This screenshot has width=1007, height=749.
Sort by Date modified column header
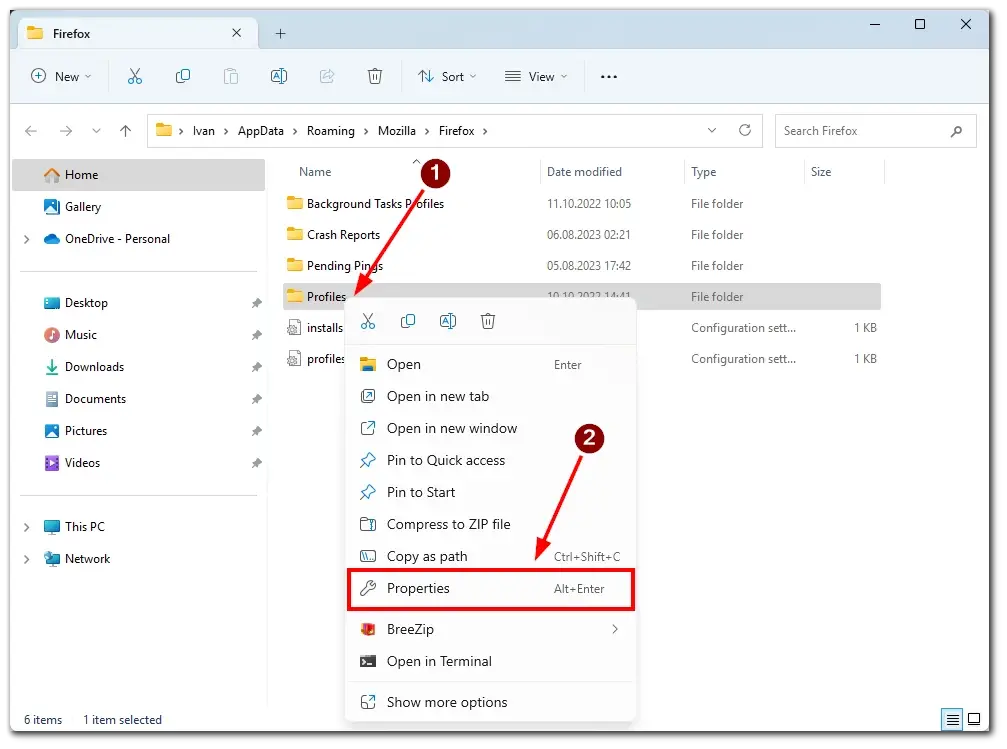(x=584, y=172)
